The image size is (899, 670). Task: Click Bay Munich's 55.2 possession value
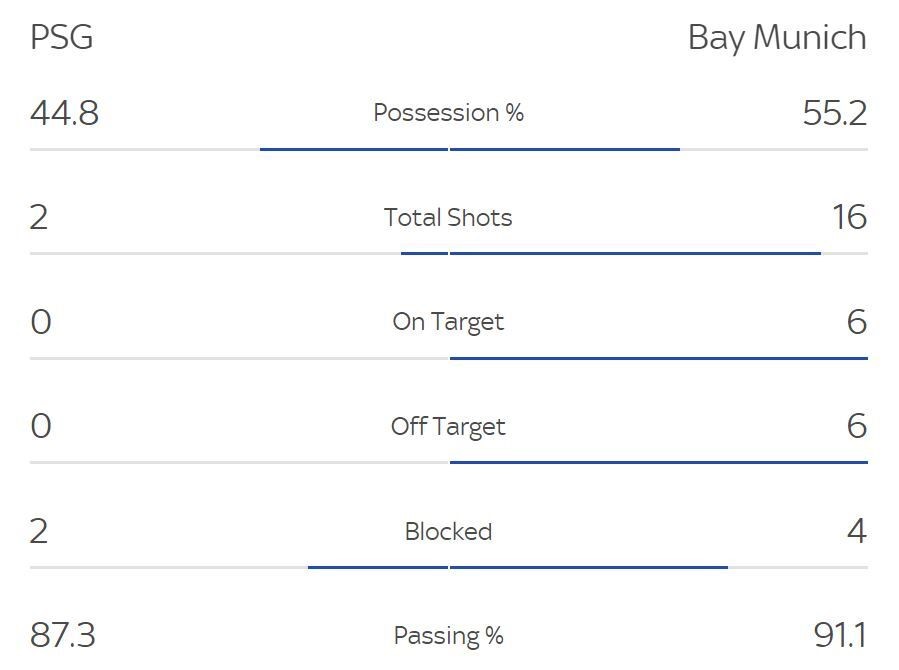tap(834, 113)
